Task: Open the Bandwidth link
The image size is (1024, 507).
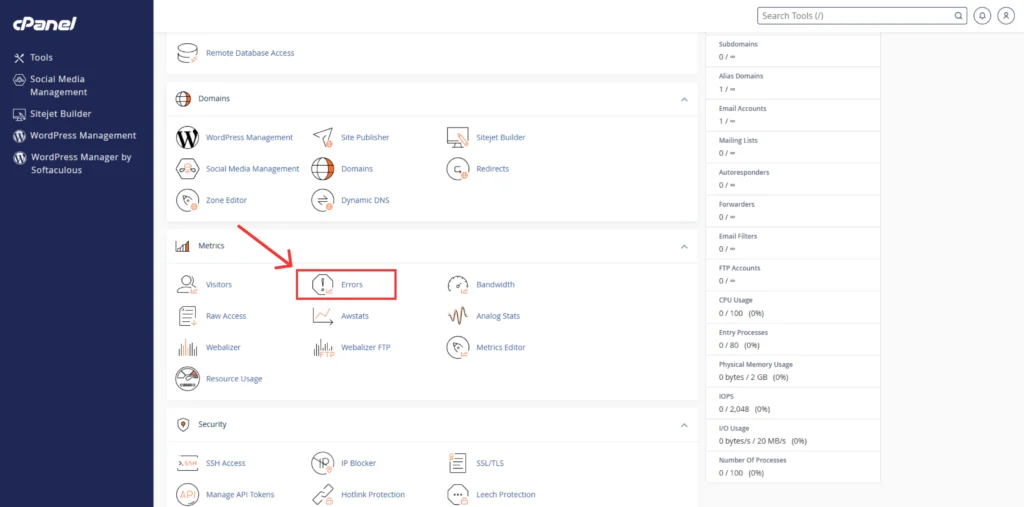Action: (495, 285)
